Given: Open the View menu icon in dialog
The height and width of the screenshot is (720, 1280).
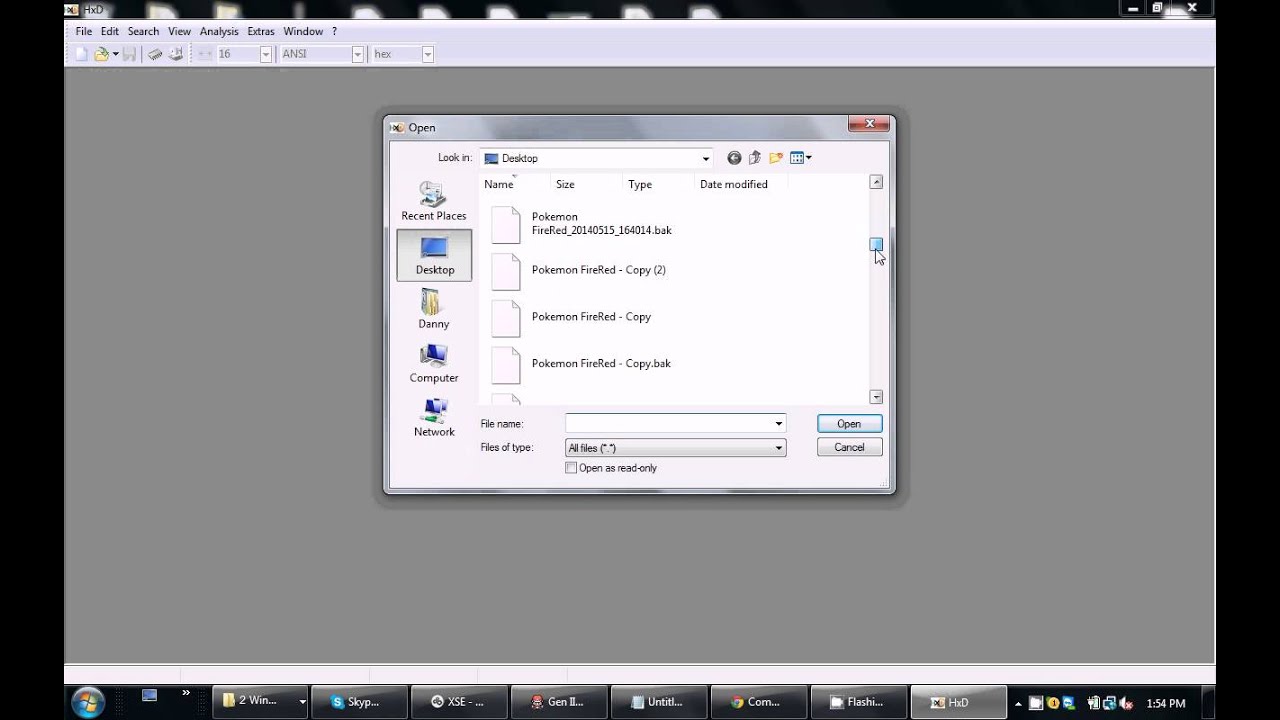Looking at the screenshot, I should point(800,158).
